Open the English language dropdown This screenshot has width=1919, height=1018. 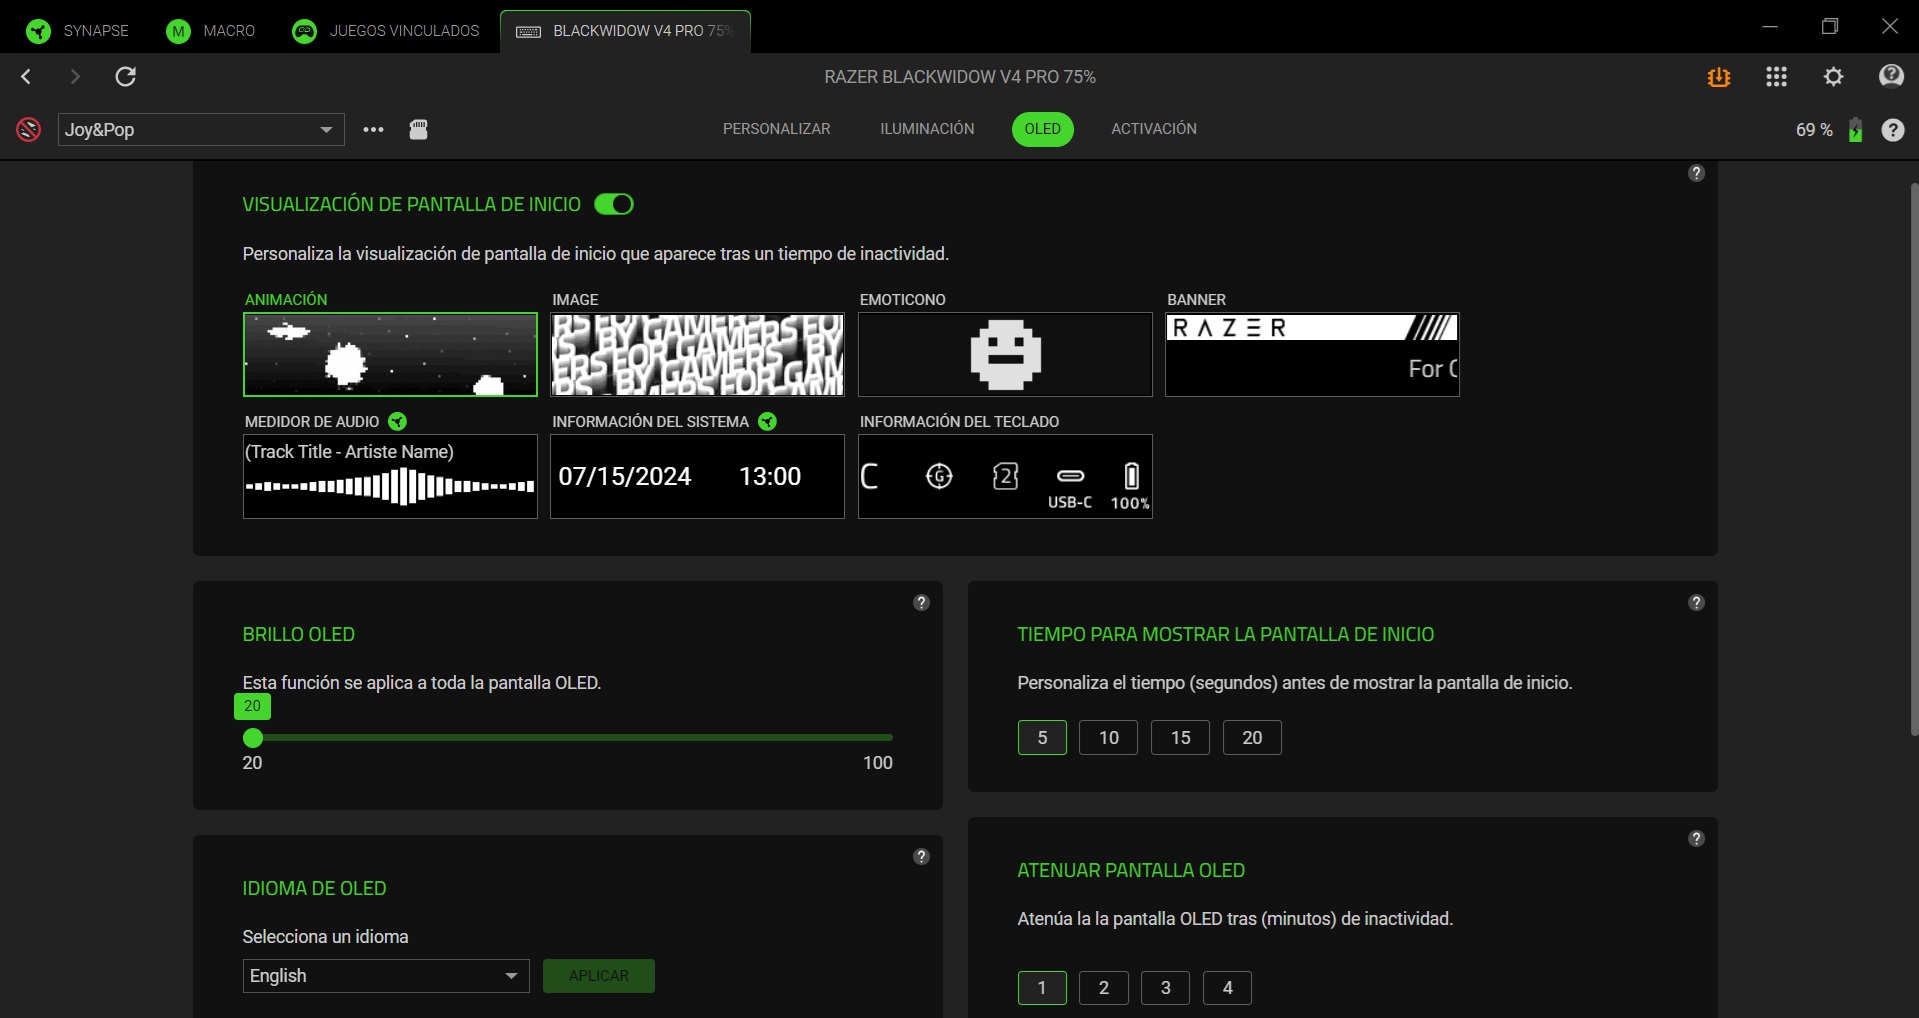click(x=386, y=976)
